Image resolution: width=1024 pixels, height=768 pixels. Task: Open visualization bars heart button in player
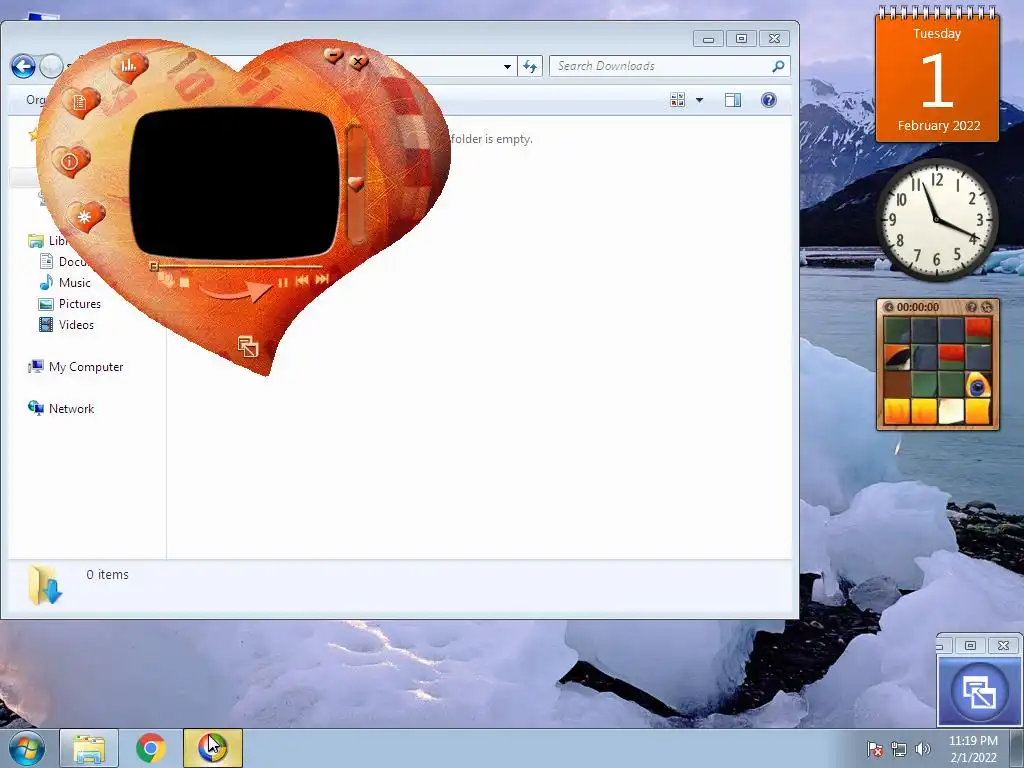pyautogui.click(x=129, y=65)
